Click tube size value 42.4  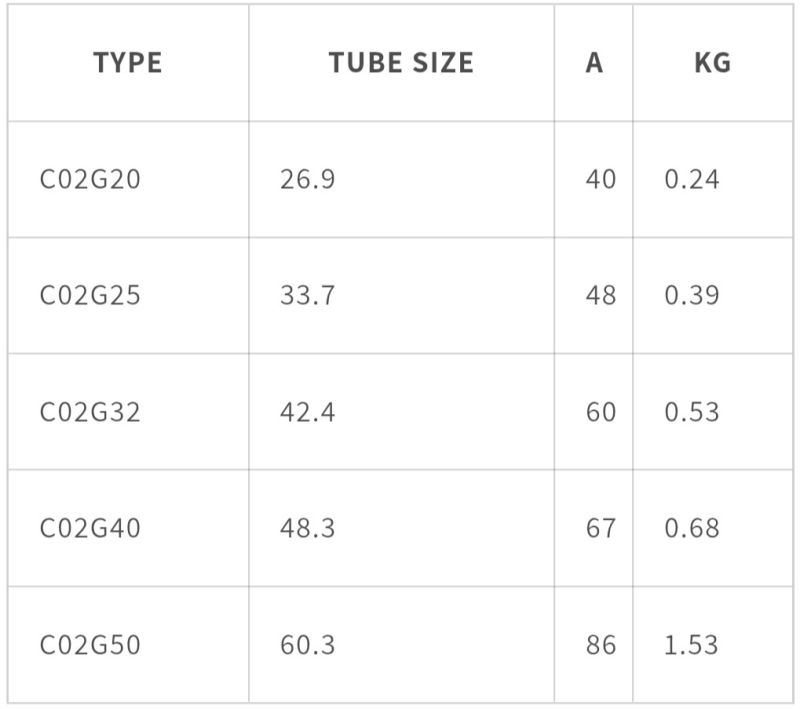click(x=308, y=412)
